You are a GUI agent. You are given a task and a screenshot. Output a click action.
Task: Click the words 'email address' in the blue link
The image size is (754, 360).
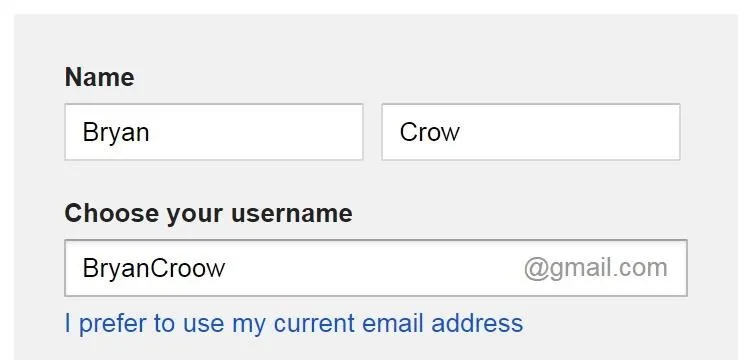442,323
